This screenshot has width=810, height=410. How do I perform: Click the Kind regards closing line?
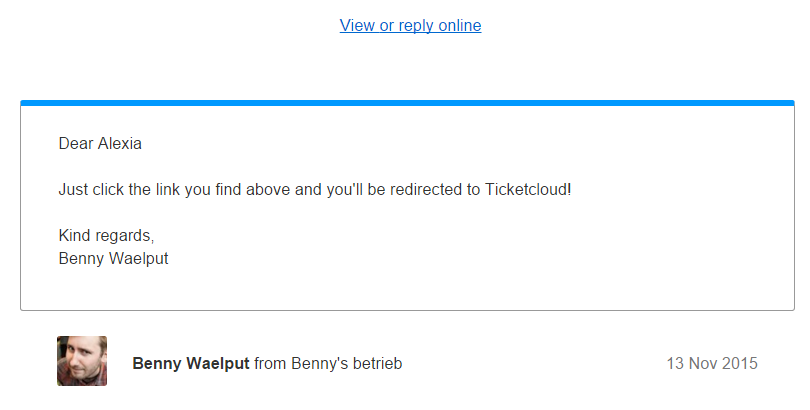[x=106, y=235]
